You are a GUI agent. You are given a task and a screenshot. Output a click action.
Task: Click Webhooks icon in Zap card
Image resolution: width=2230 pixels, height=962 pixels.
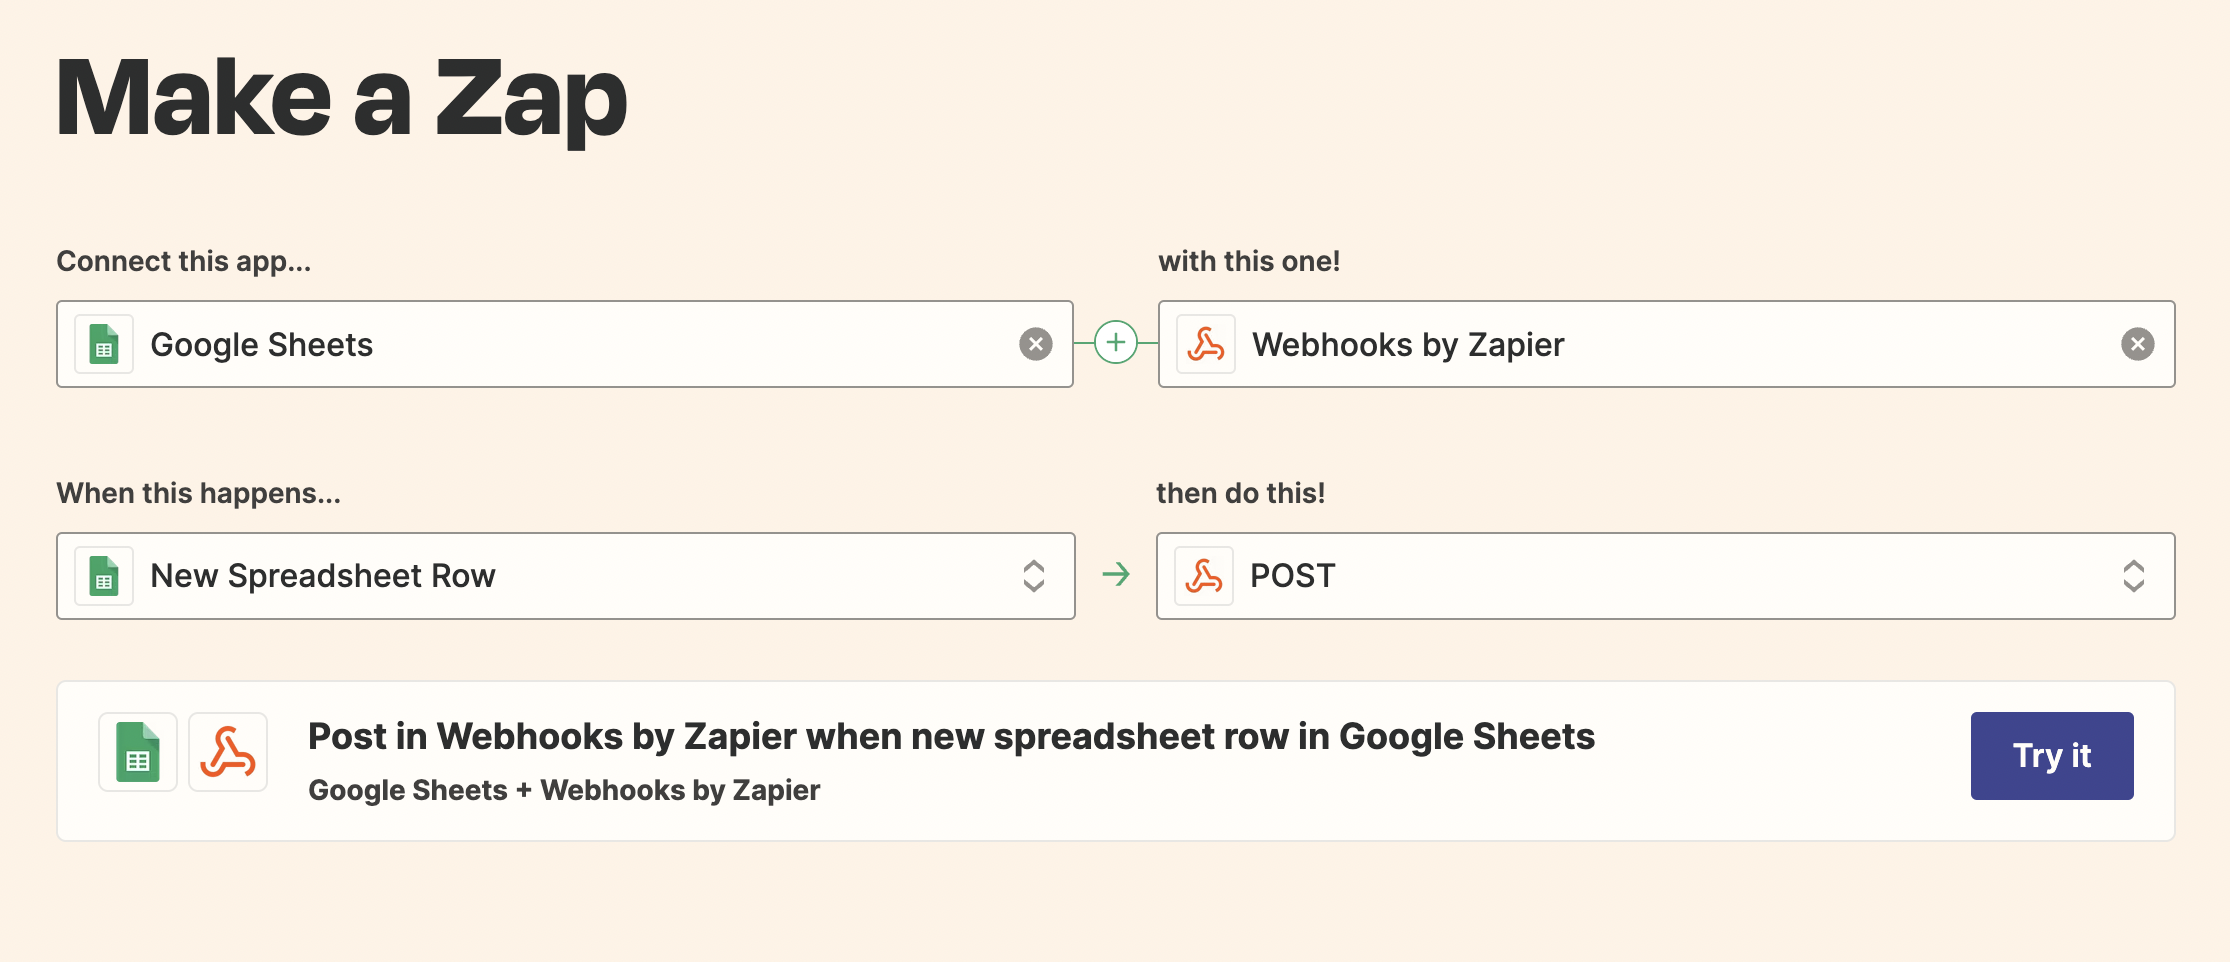[228, 752]
